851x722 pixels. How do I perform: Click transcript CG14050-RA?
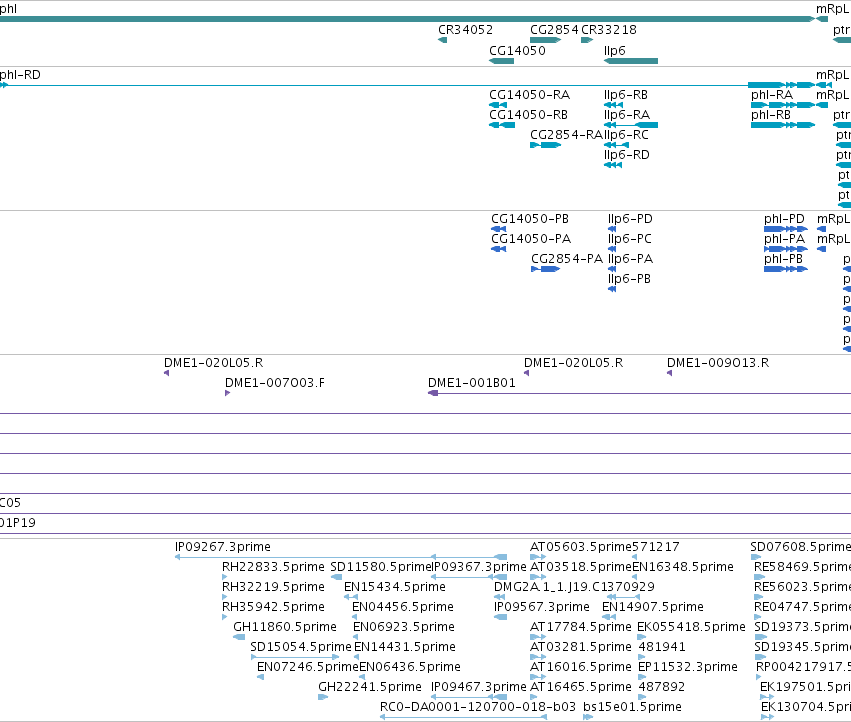498,105
